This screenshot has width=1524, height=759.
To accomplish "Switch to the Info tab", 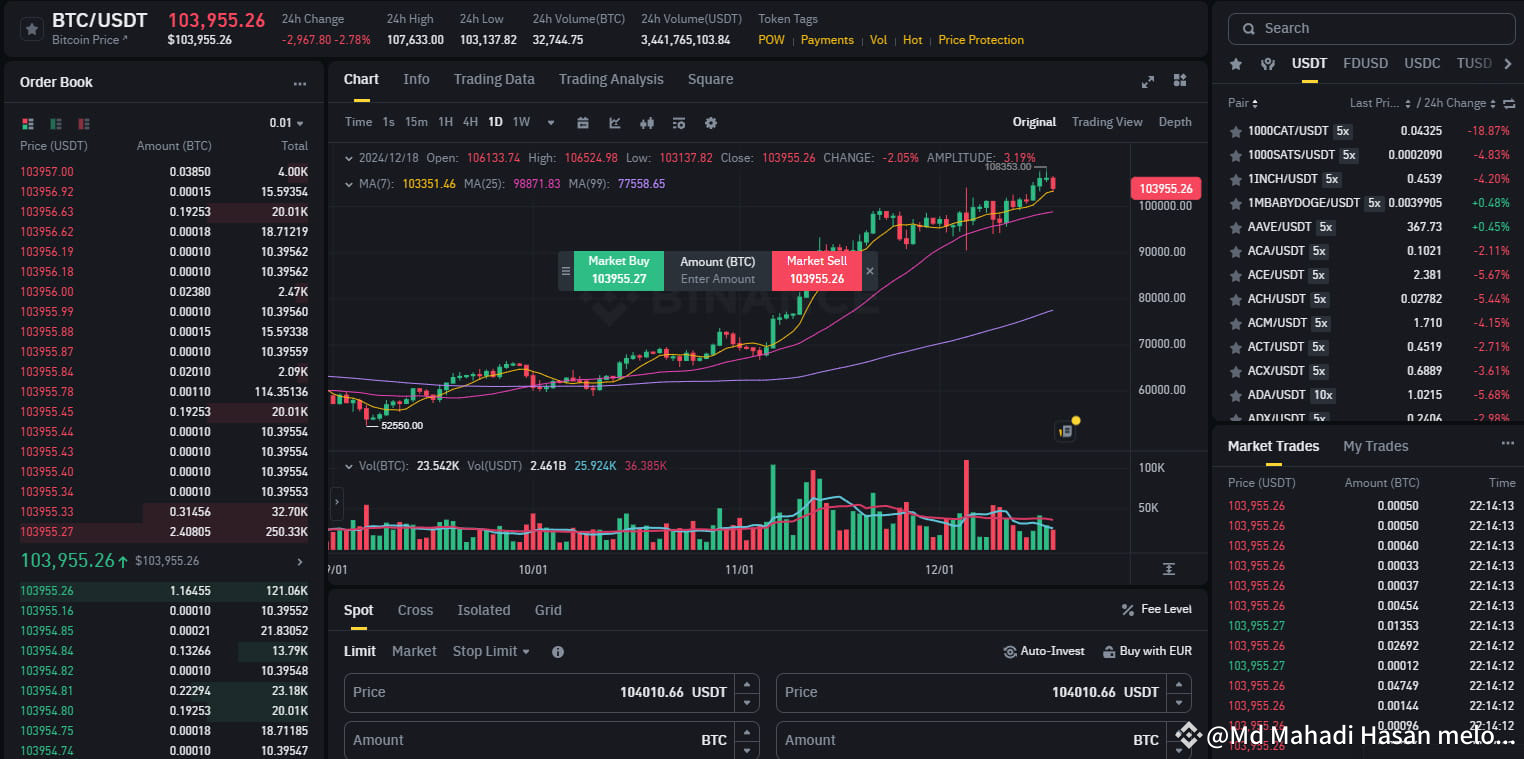I will click(x=416, y=79).
